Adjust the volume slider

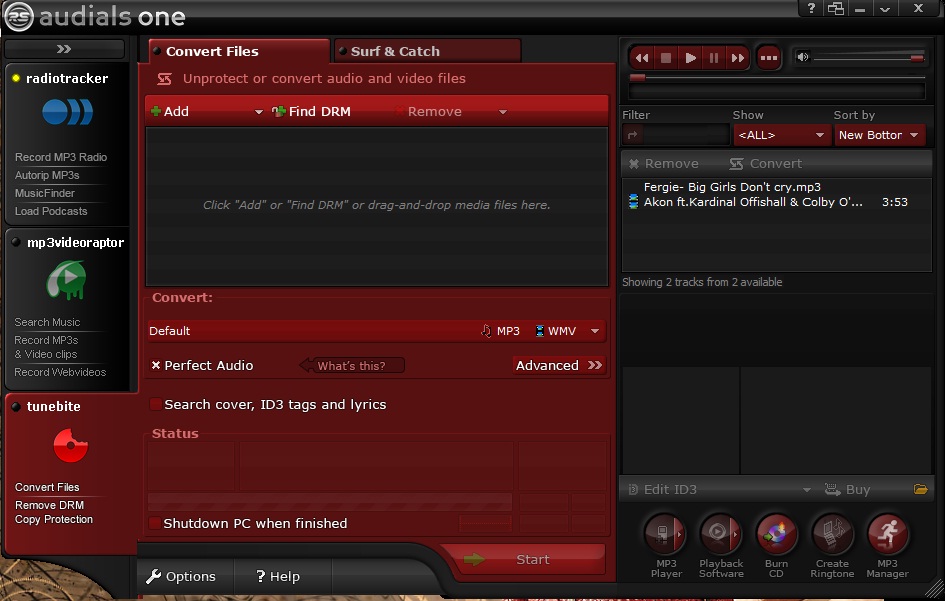(868, 57)
